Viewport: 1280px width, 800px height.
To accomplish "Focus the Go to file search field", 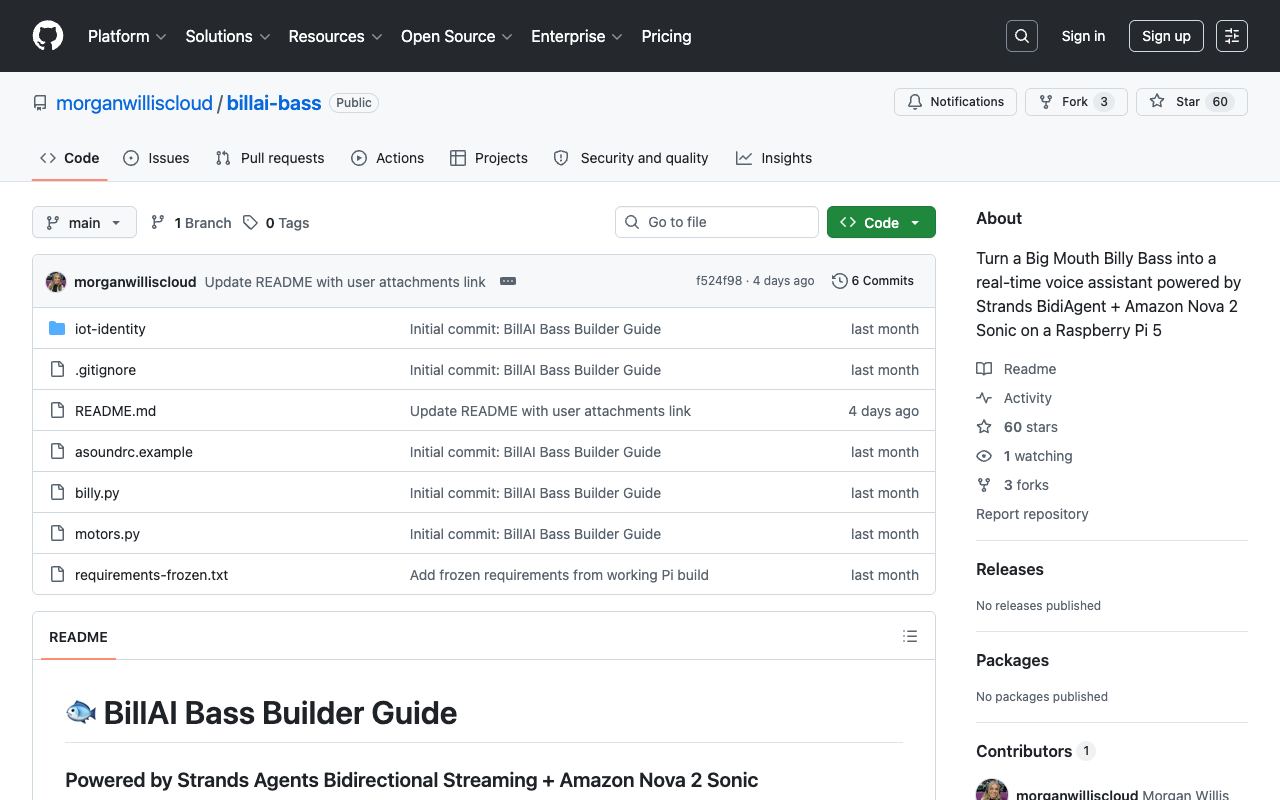I will point(717,222).
